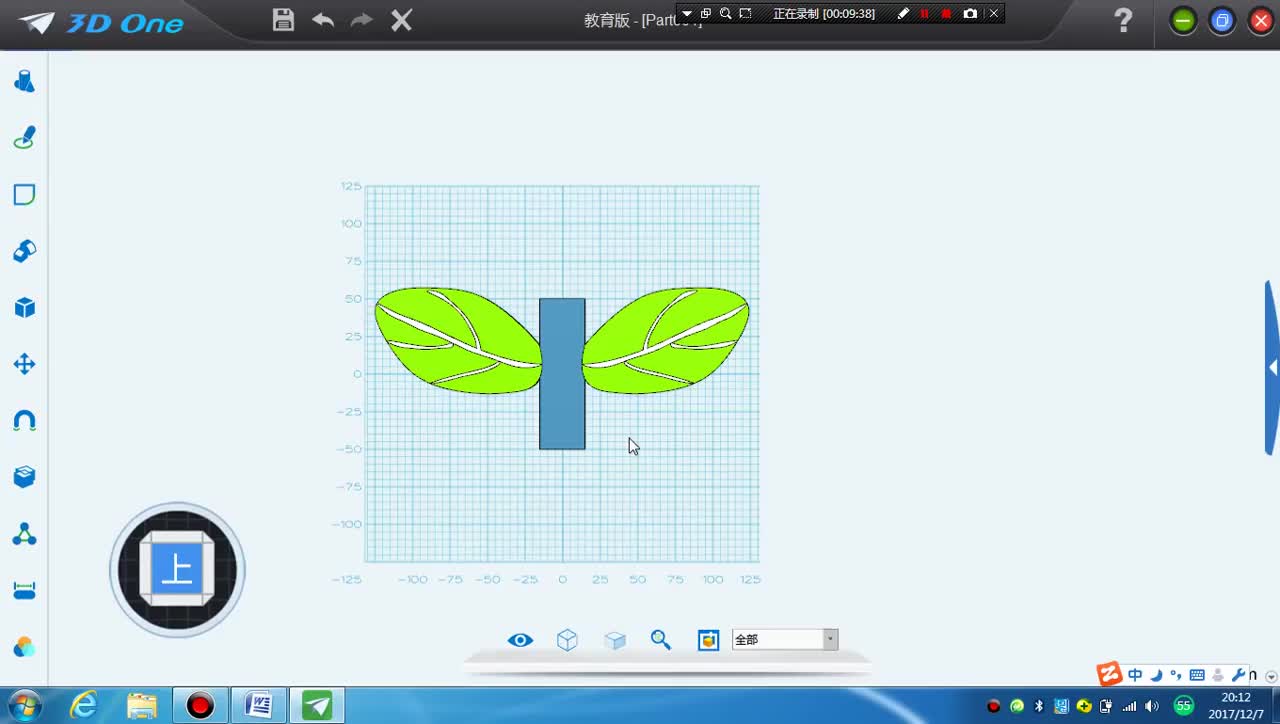
Task: Redo the last undone action
Action: click(x=361, y=20)
